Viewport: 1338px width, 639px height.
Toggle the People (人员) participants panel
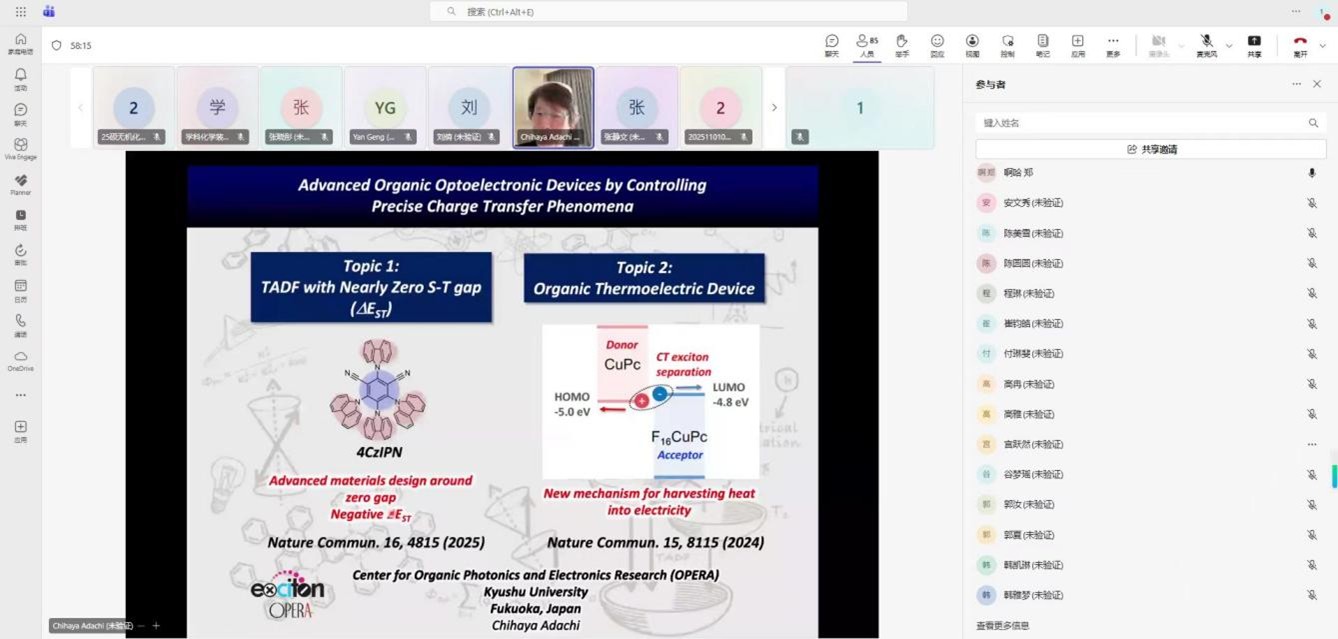coord(867,45)
